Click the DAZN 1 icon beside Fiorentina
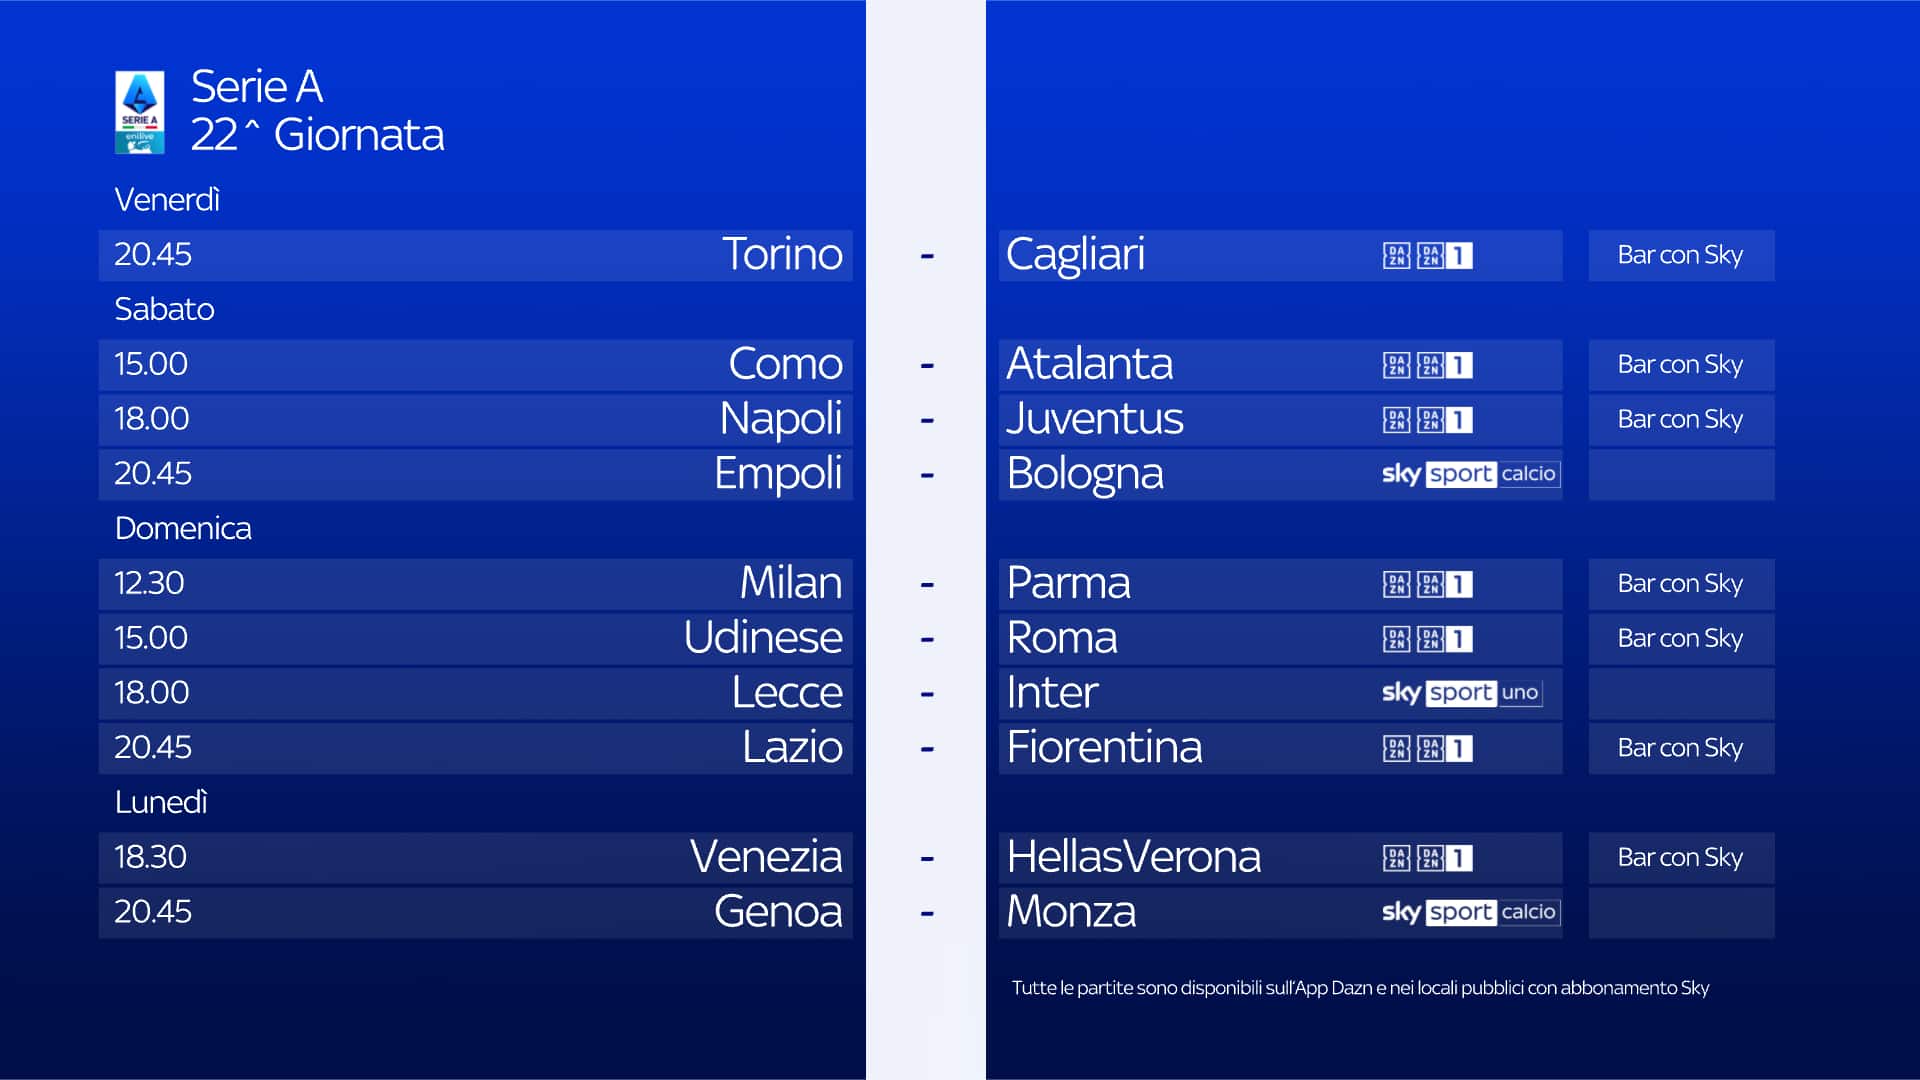This screenshot has height=1080, width=1920. pyautogui.click(x=1445, y=749)
